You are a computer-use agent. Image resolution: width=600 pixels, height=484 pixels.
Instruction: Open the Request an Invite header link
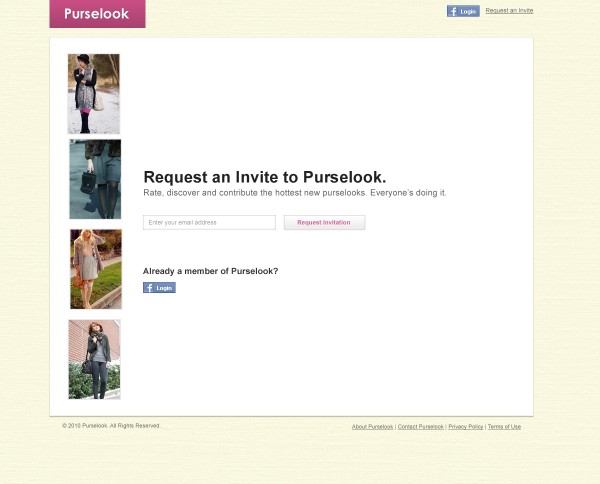point(509,11)
